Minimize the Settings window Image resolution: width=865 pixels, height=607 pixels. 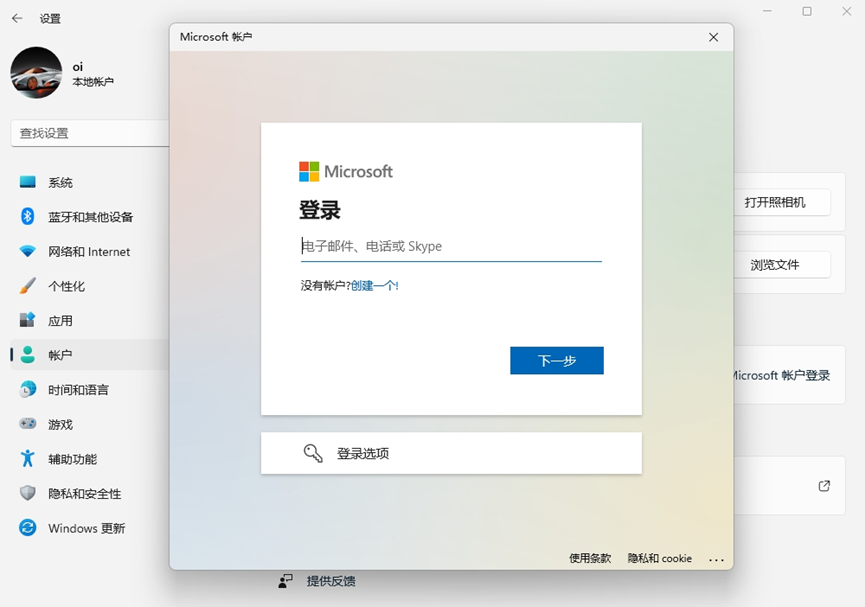[x=767, y=11]
